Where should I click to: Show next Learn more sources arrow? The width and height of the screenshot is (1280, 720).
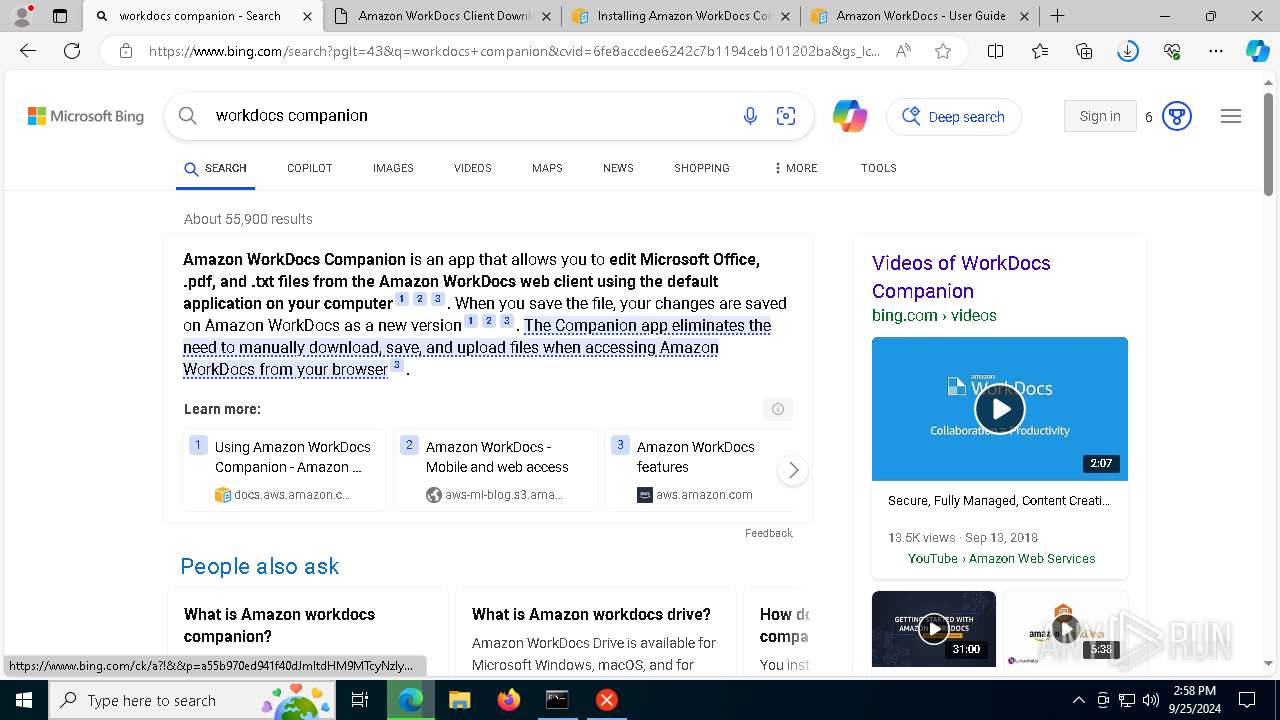(x=793, y=470)
